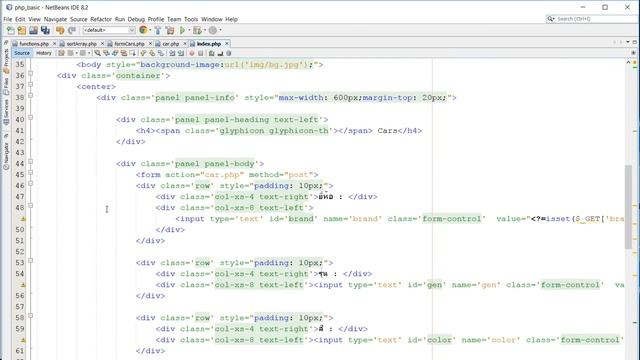Click the Clean and Build Project icon
This screenshot has width=640, height=360.
click(x=170, y=30)
